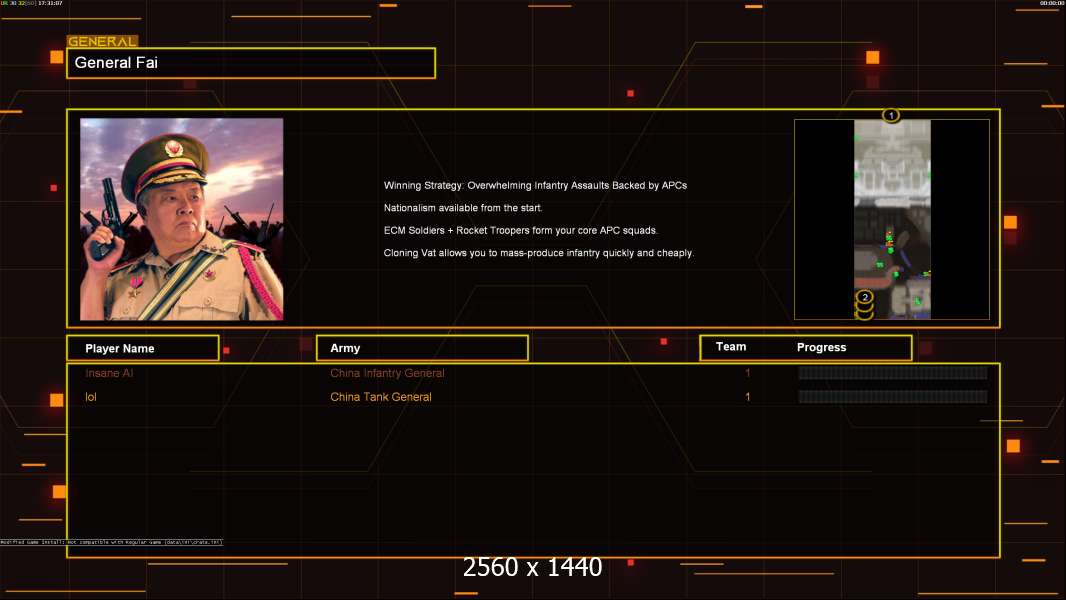The height and width of the screenshot is (600, 1066).
Task: Click the modified game install warning text
Action: pyautogui.click(x=111, y=542)
